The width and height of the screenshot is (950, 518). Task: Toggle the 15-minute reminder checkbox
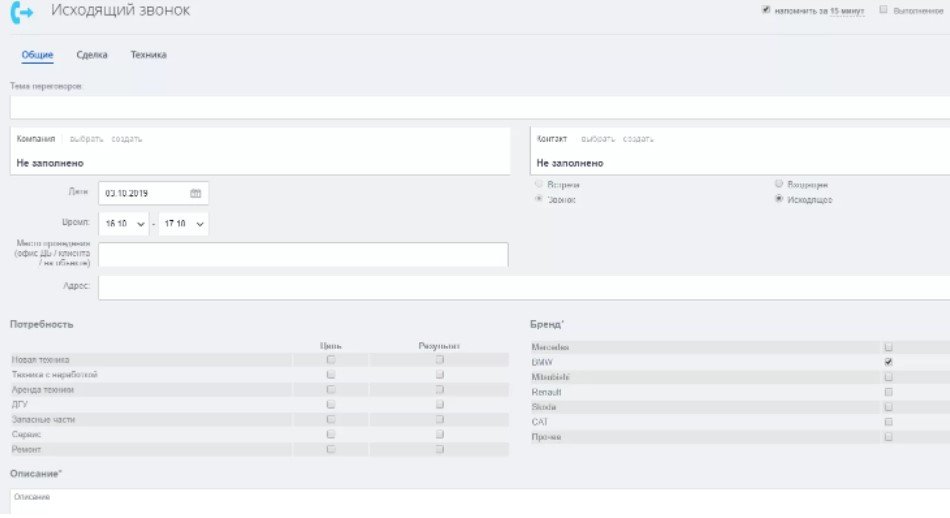[x=766, y=10]
